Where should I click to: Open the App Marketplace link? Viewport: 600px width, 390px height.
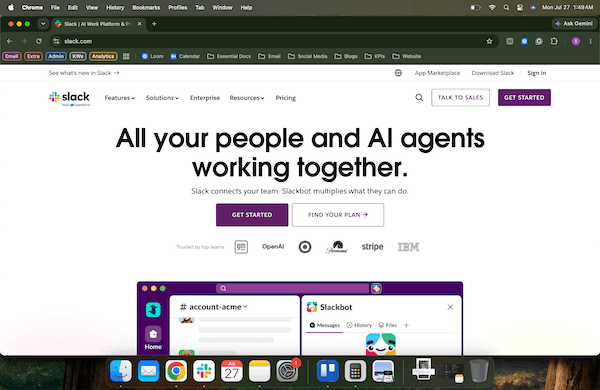click(x=437, y=73)
